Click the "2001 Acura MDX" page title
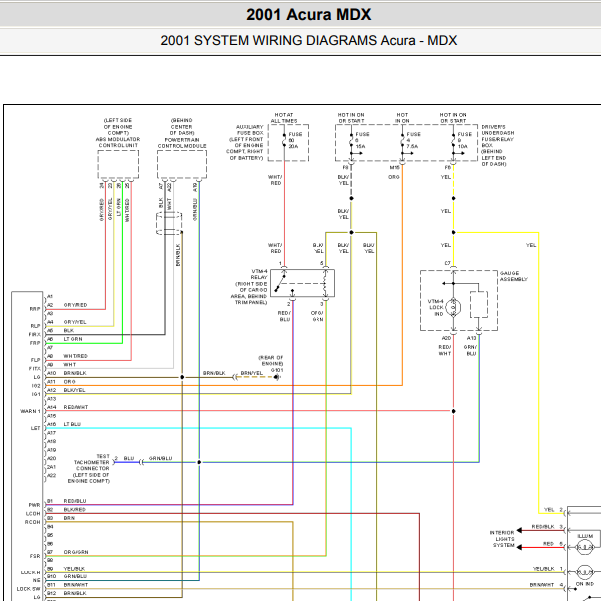Viewport: 601px width, 601px height. tap(308, 15)
